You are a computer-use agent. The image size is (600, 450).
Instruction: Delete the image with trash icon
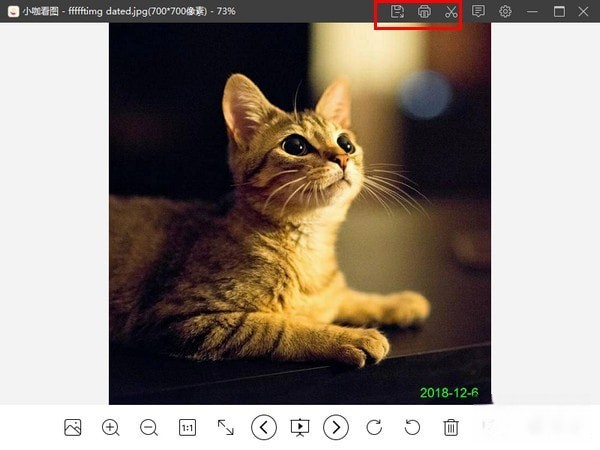[x=451, y=427]
